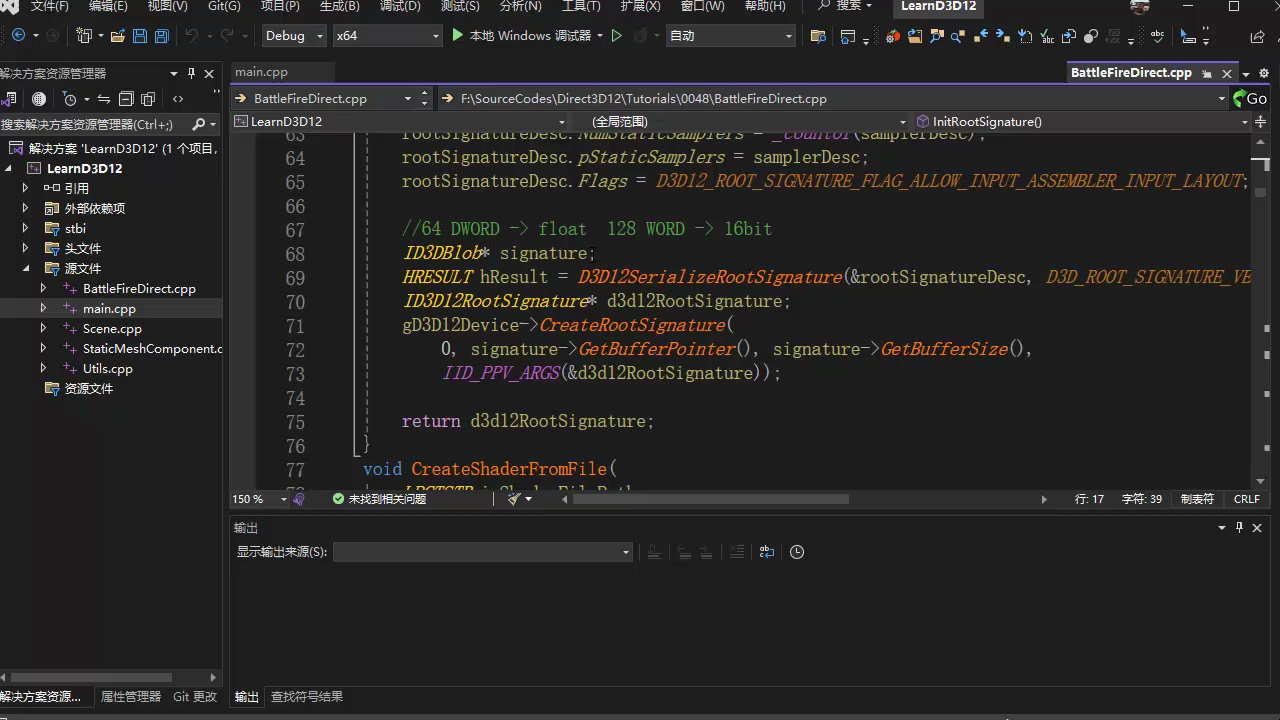
Task: Toggle word wrap in the output panel
Action: [x=767, y=552]
